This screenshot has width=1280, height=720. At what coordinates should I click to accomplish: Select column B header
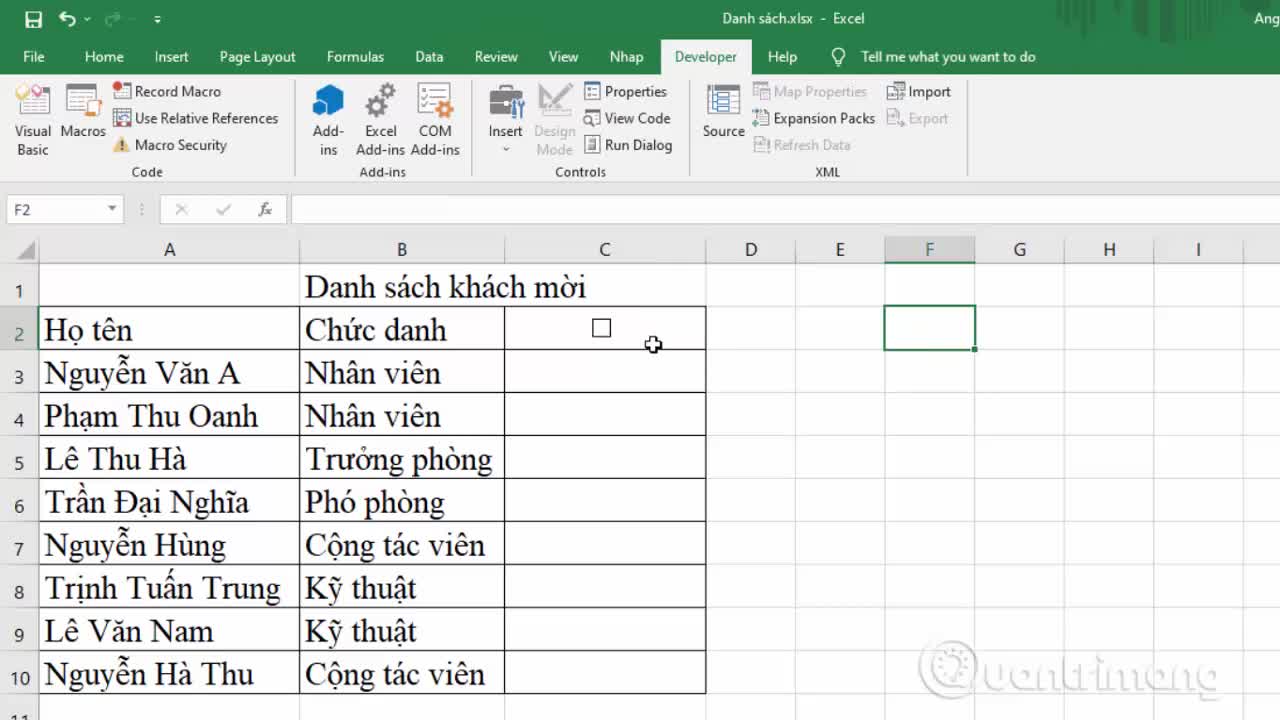click(402, 250)
